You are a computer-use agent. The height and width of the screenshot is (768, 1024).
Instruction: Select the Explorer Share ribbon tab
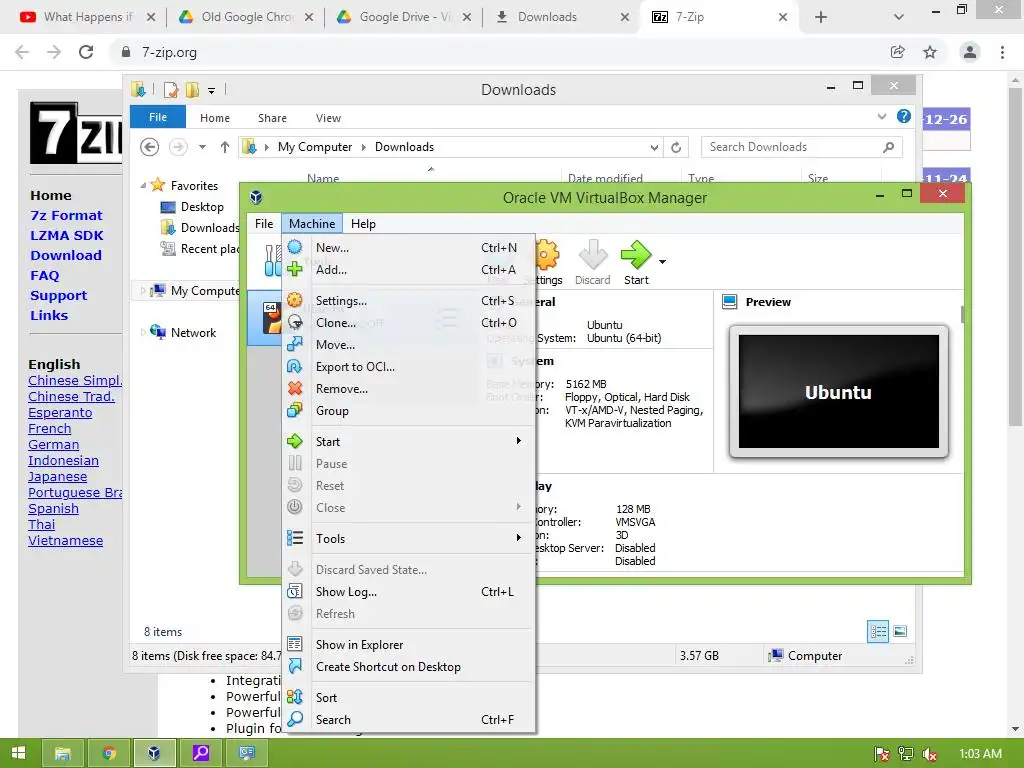(272, 118)
